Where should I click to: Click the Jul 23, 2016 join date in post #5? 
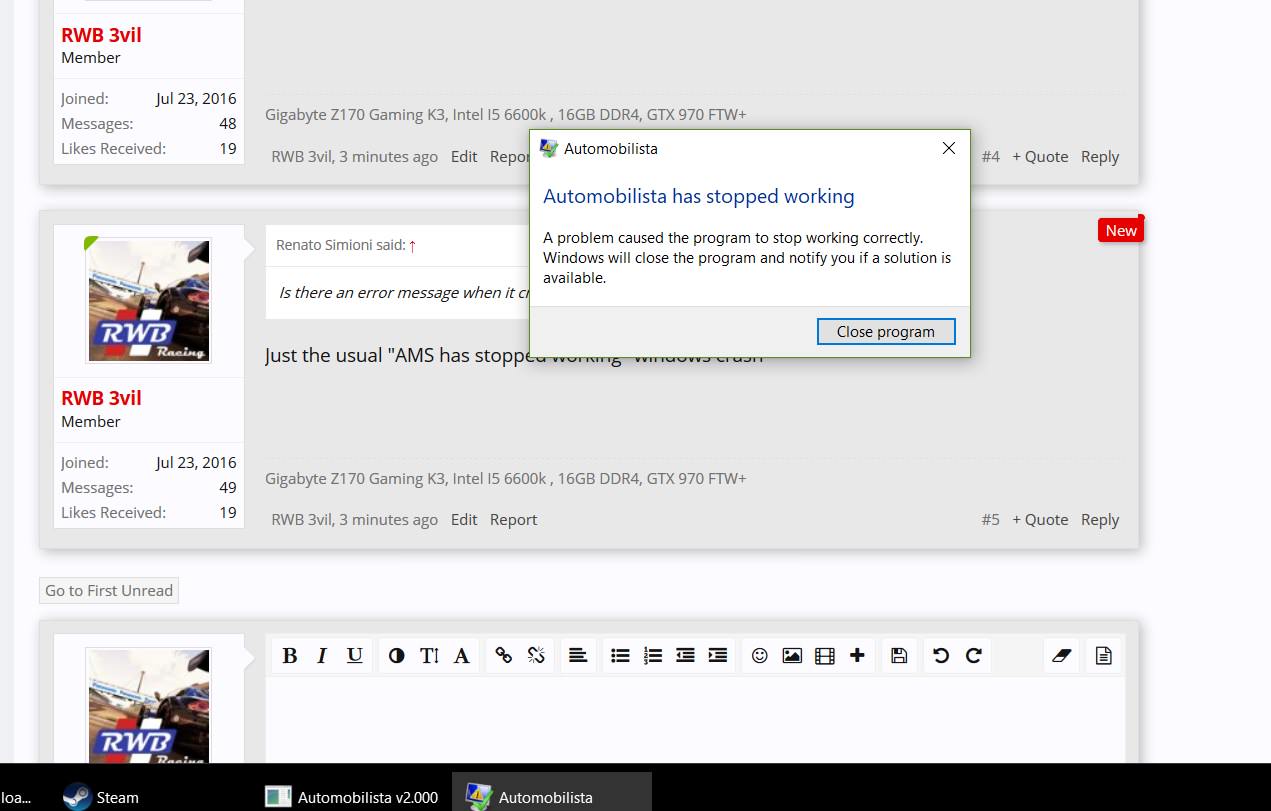pyautogui.click(x=196, y=462)
